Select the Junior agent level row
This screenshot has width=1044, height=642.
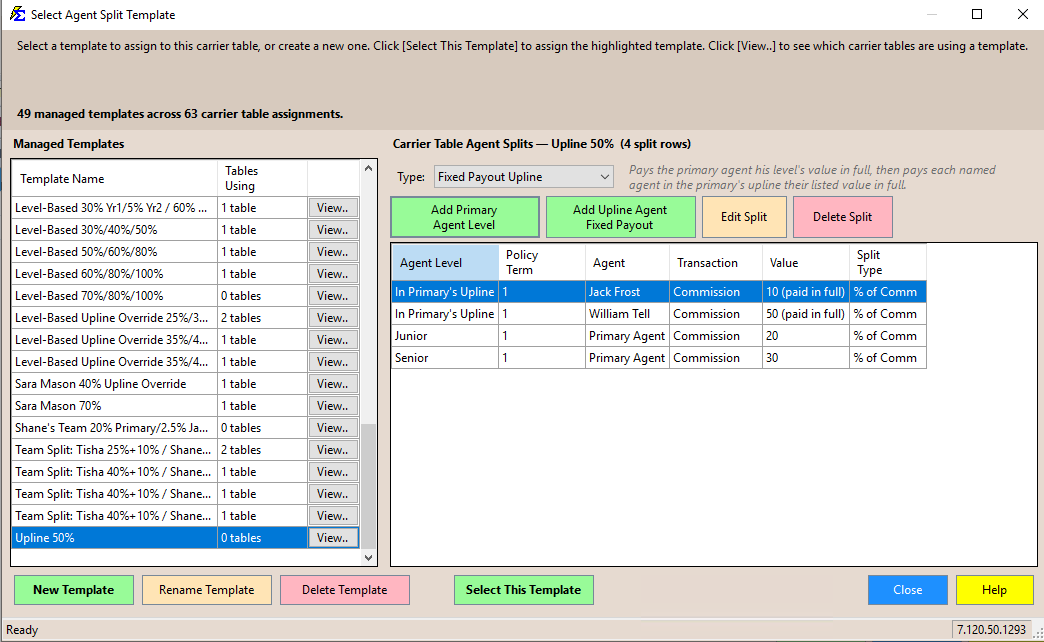click(659, 336)
